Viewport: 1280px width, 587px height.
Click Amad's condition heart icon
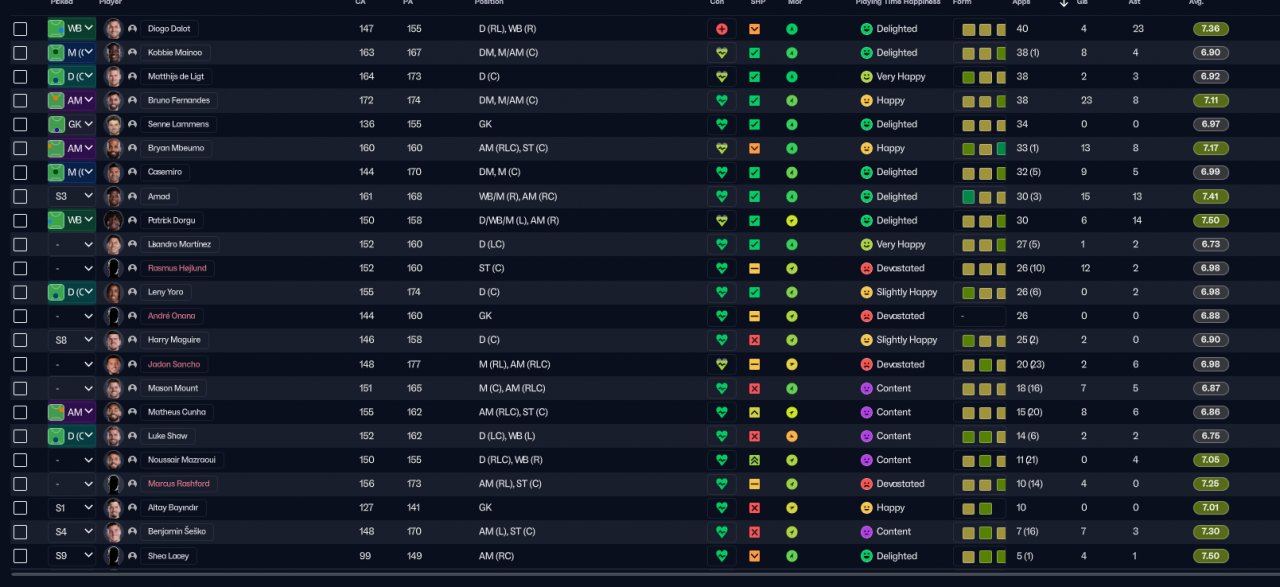[721, 197]
